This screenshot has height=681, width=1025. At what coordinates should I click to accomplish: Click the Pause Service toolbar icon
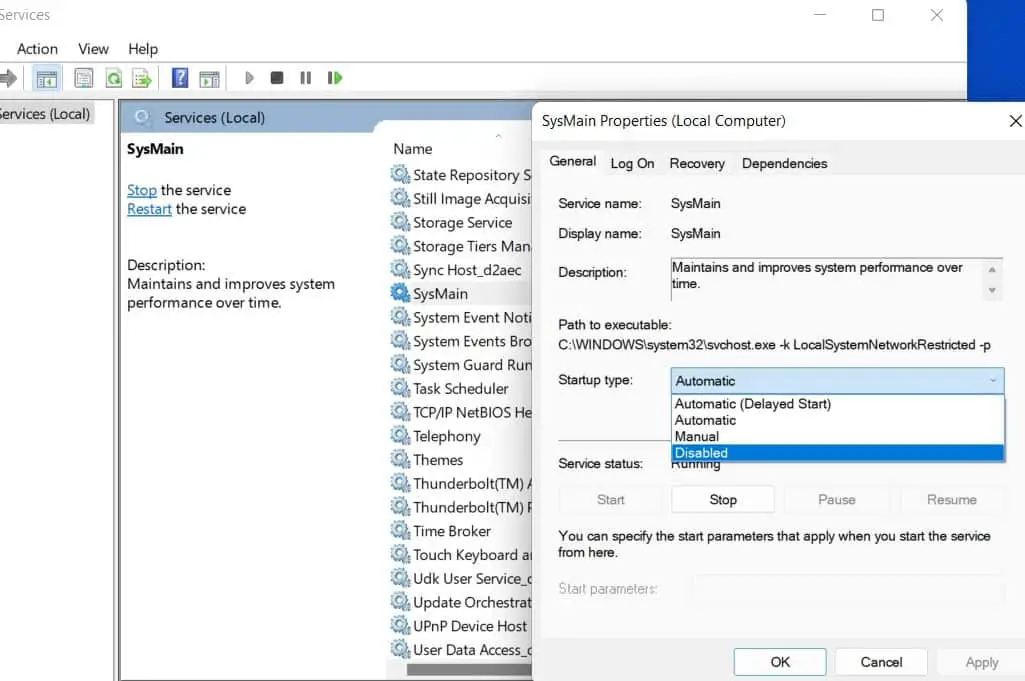click(x=306, y=78)
